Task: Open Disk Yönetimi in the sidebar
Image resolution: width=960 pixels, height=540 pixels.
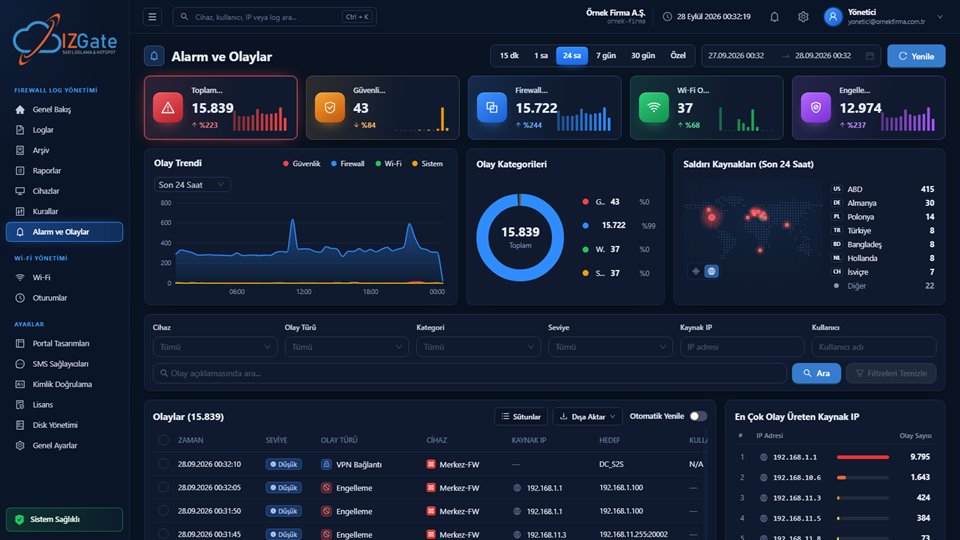Action: pos(64,425)
